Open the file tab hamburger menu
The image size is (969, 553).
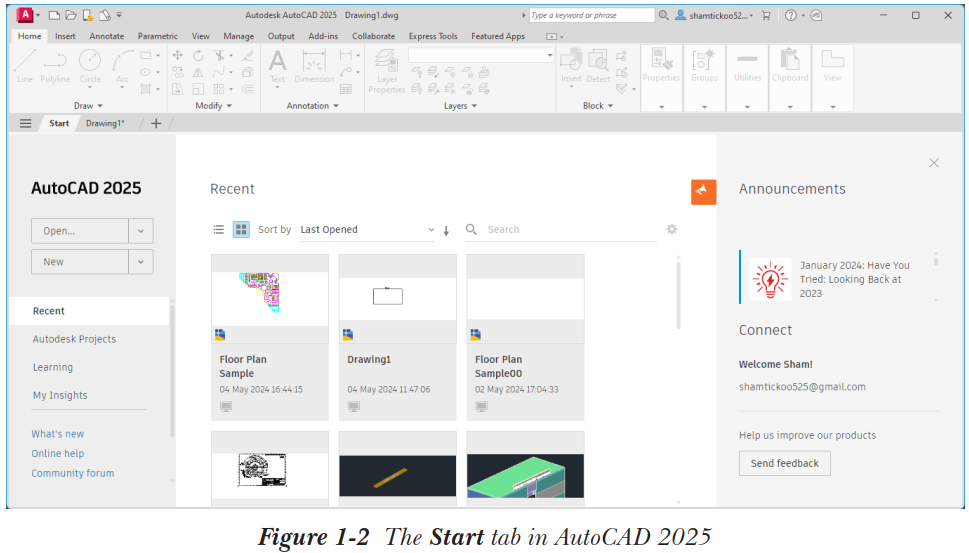(x=25, y=124)
